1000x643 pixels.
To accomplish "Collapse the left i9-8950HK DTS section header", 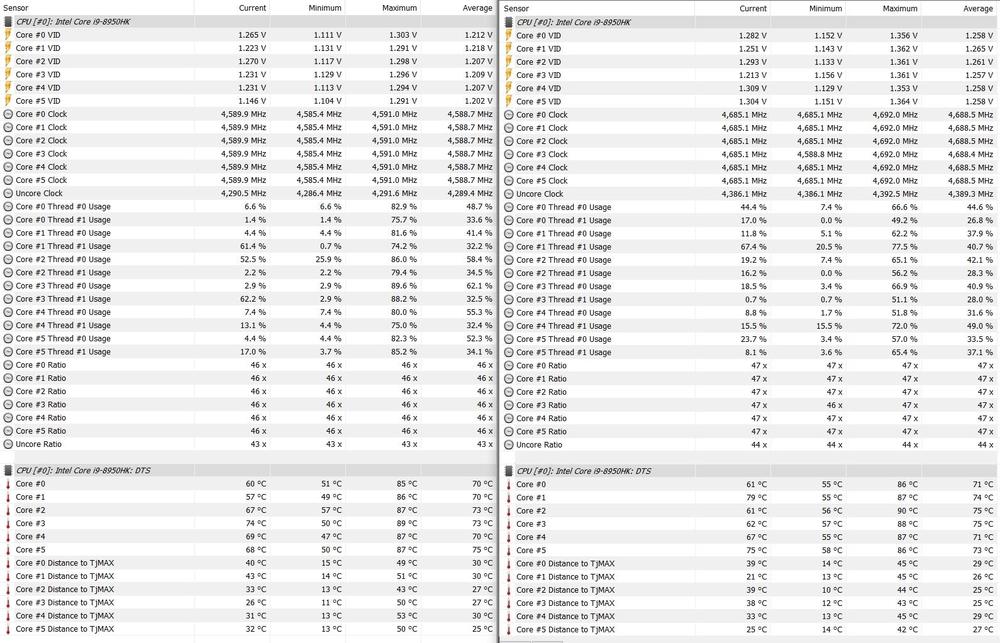I will [x=9, y=470].
